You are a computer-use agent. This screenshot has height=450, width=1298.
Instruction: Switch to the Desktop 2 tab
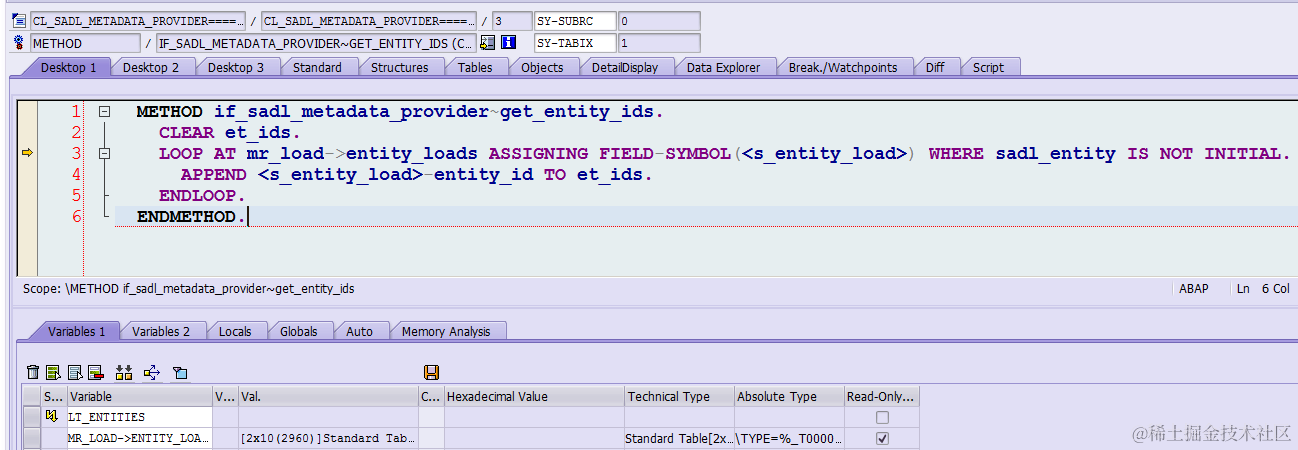pyautogui.click(x=151, y=67)
